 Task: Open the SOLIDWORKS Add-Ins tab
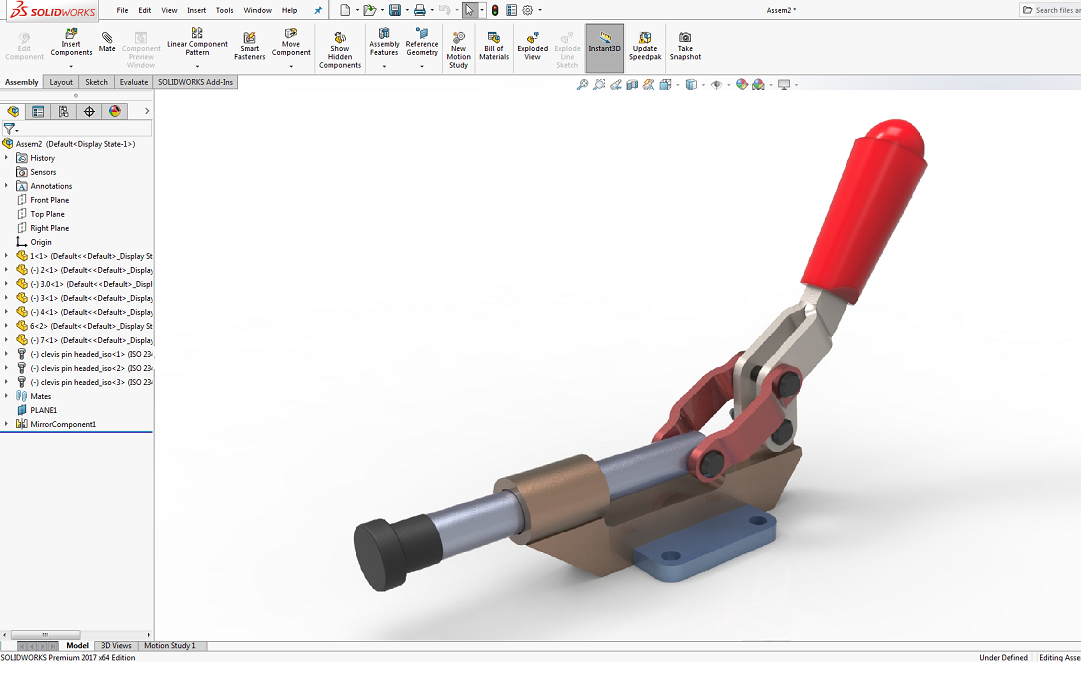click(196, 82)
